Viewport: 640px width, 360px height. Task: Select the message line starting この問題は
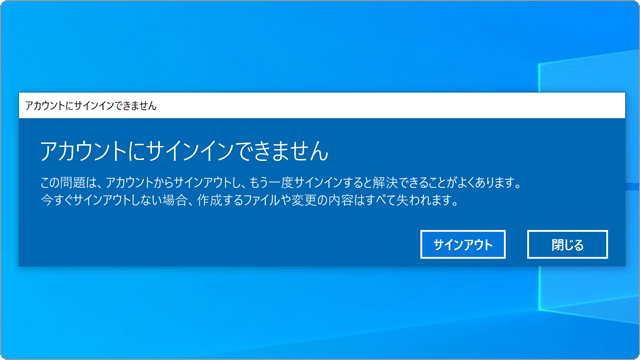tap(281, 182)
